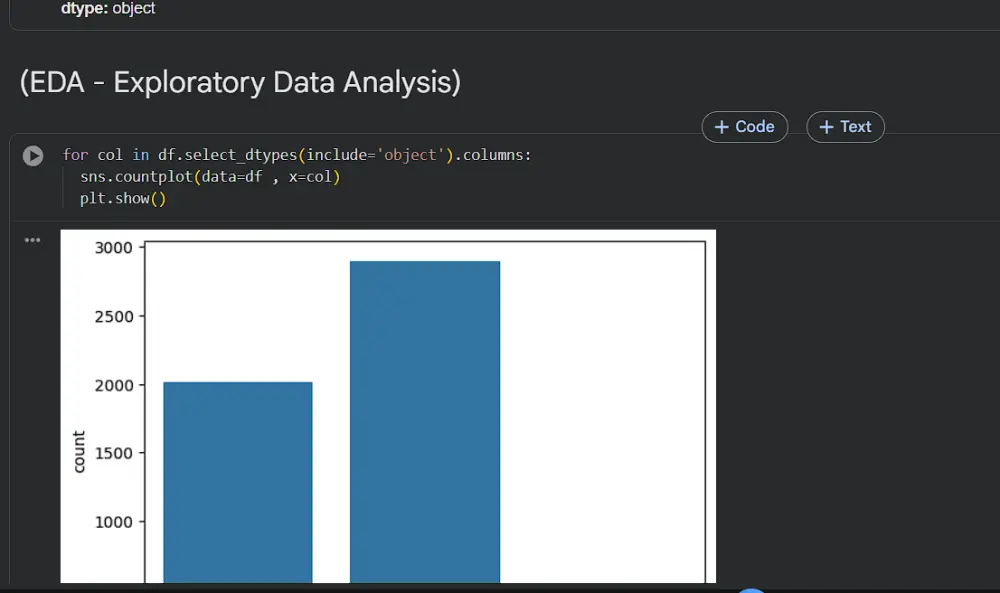Add a new Text cell
The image size is (1000, 593).
click(x=845, y=127)
